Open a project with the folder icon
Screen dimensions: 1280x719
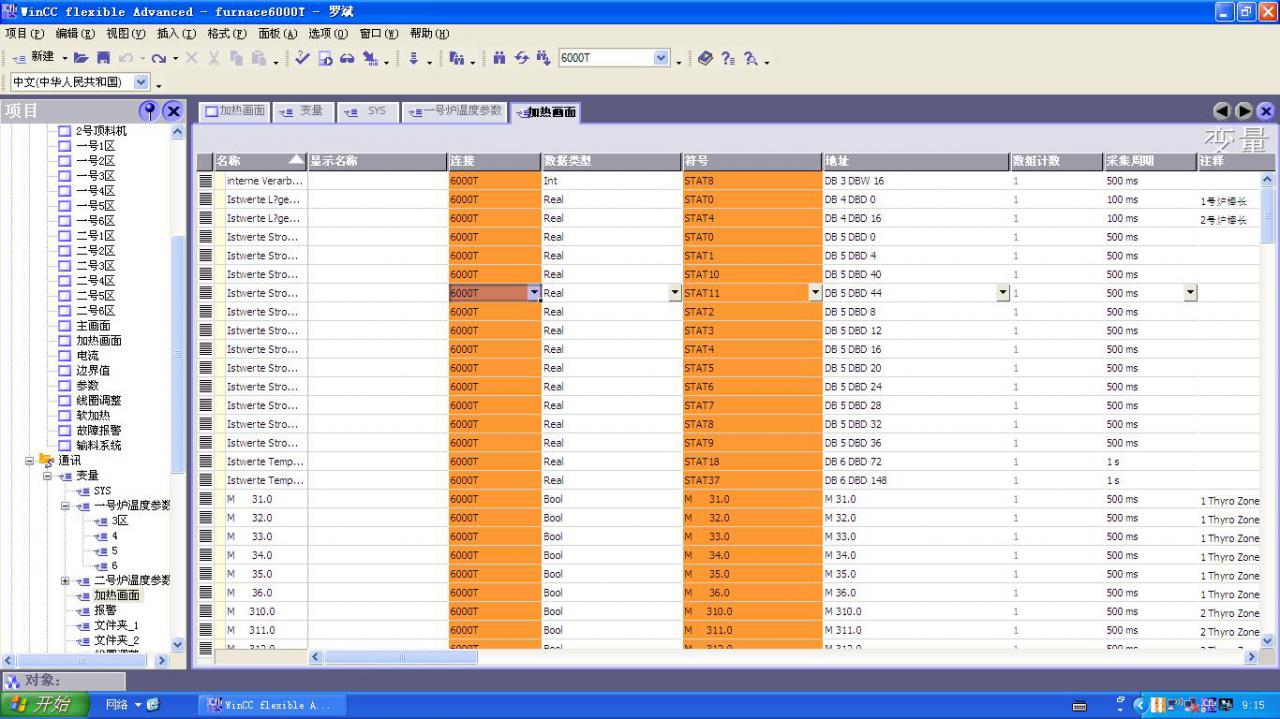coord(79,58)
